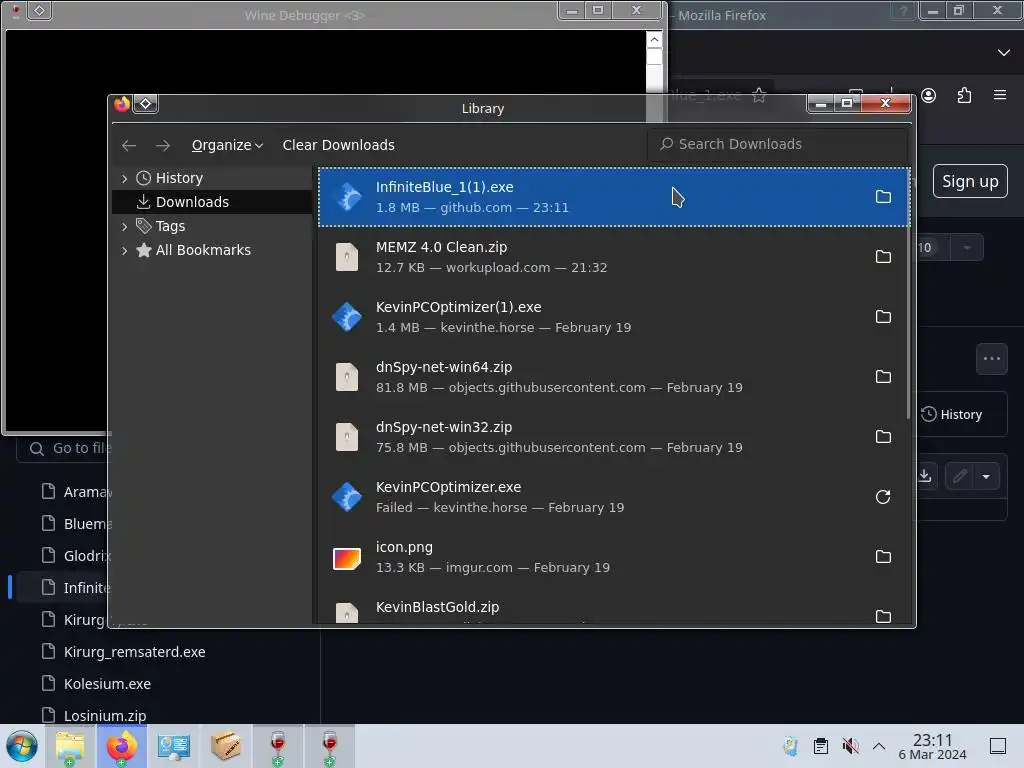Click the Go to file search box
This screenshot has width=1024, height=768.
(63, 448)
